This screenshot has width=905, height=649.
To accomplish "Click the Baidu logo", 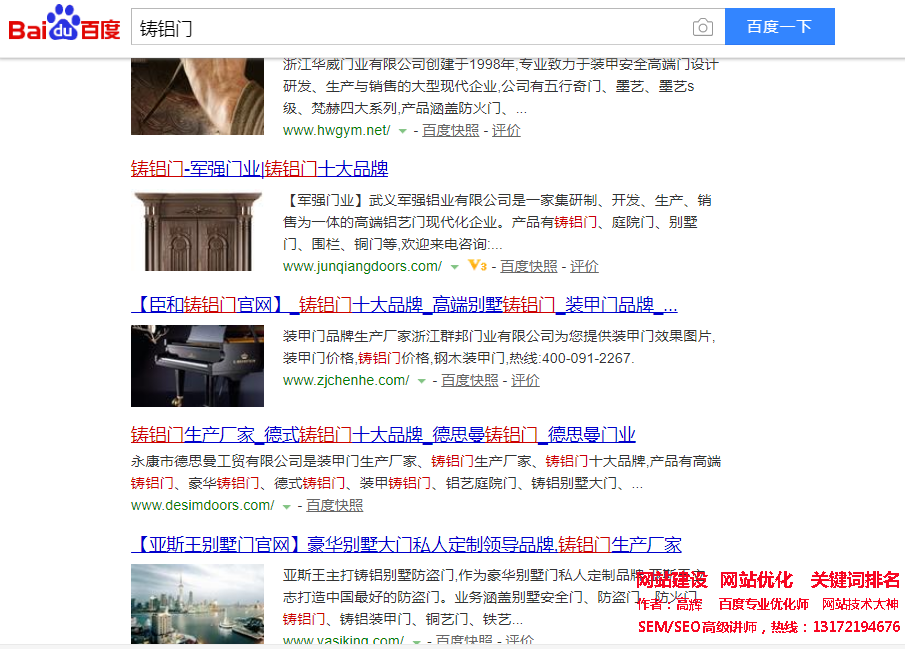I will tap(64, 25).
